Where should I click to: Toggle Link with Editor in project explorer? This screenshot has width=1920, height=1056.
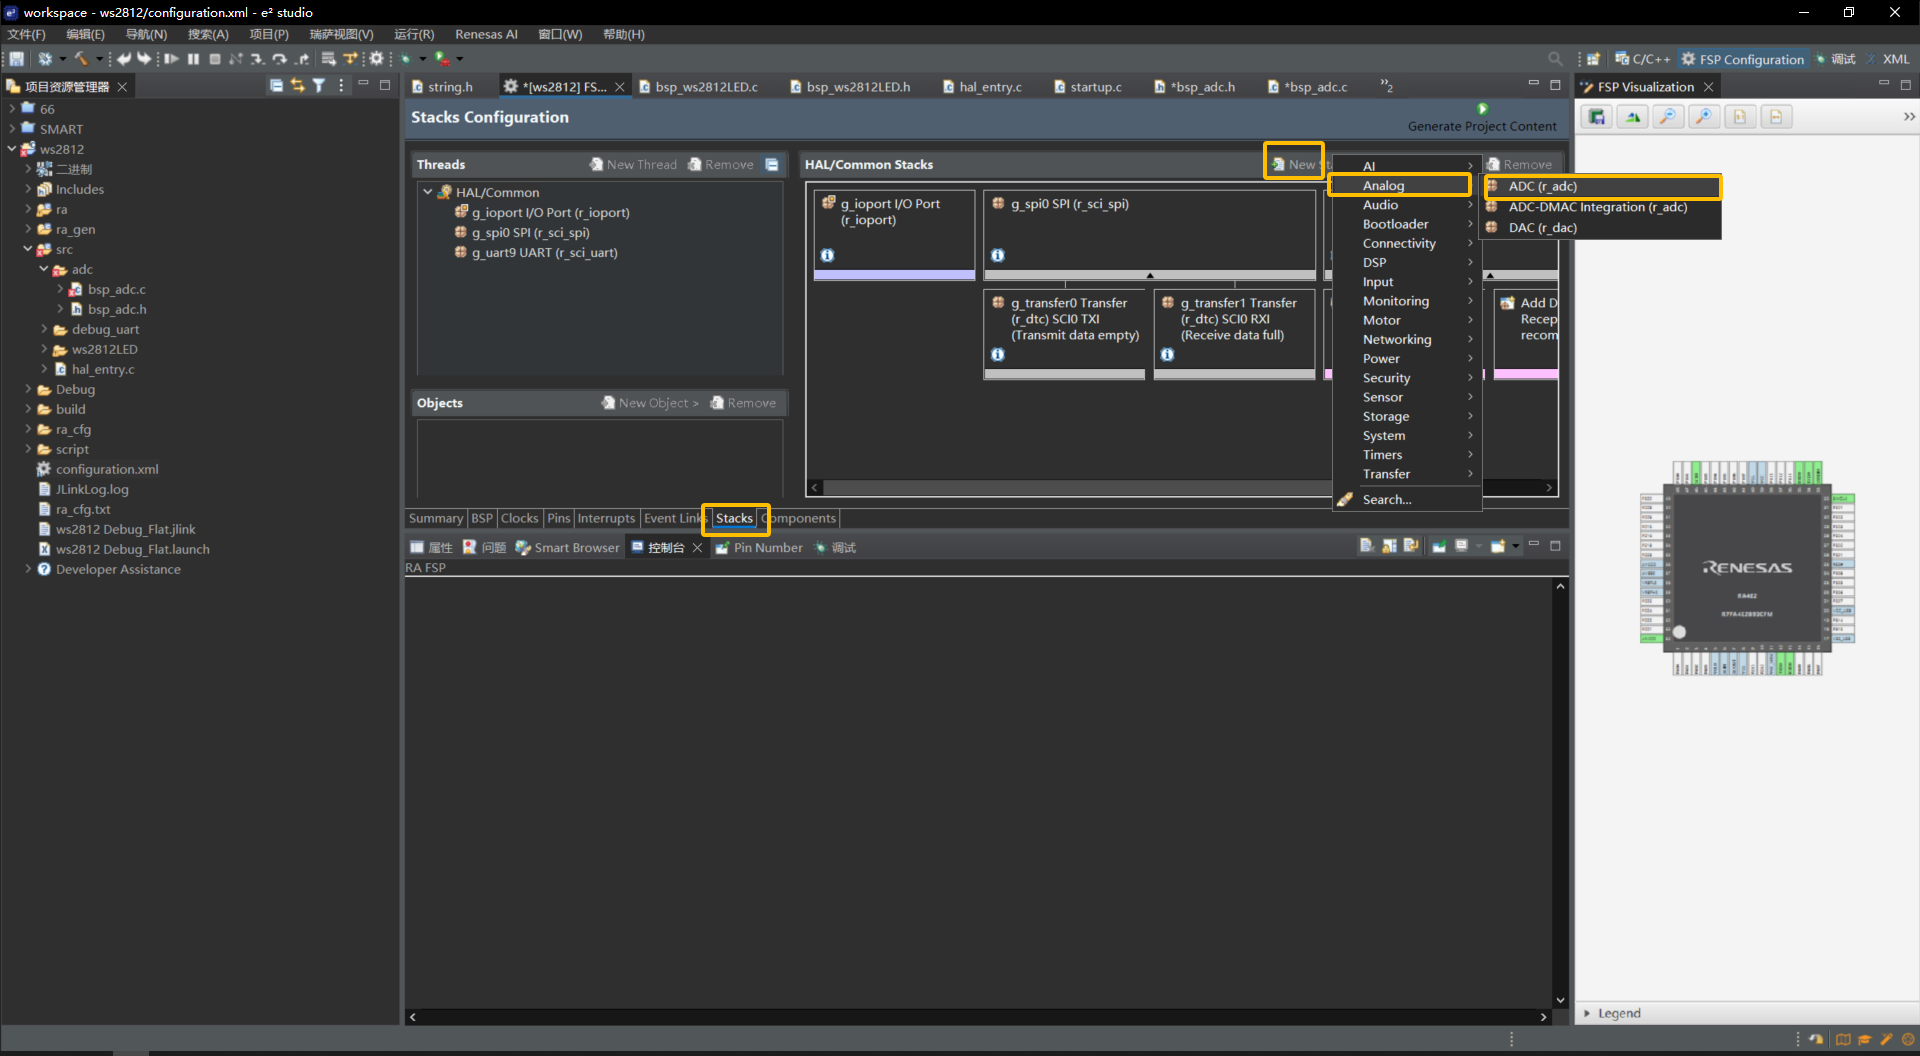coord(298,86)
